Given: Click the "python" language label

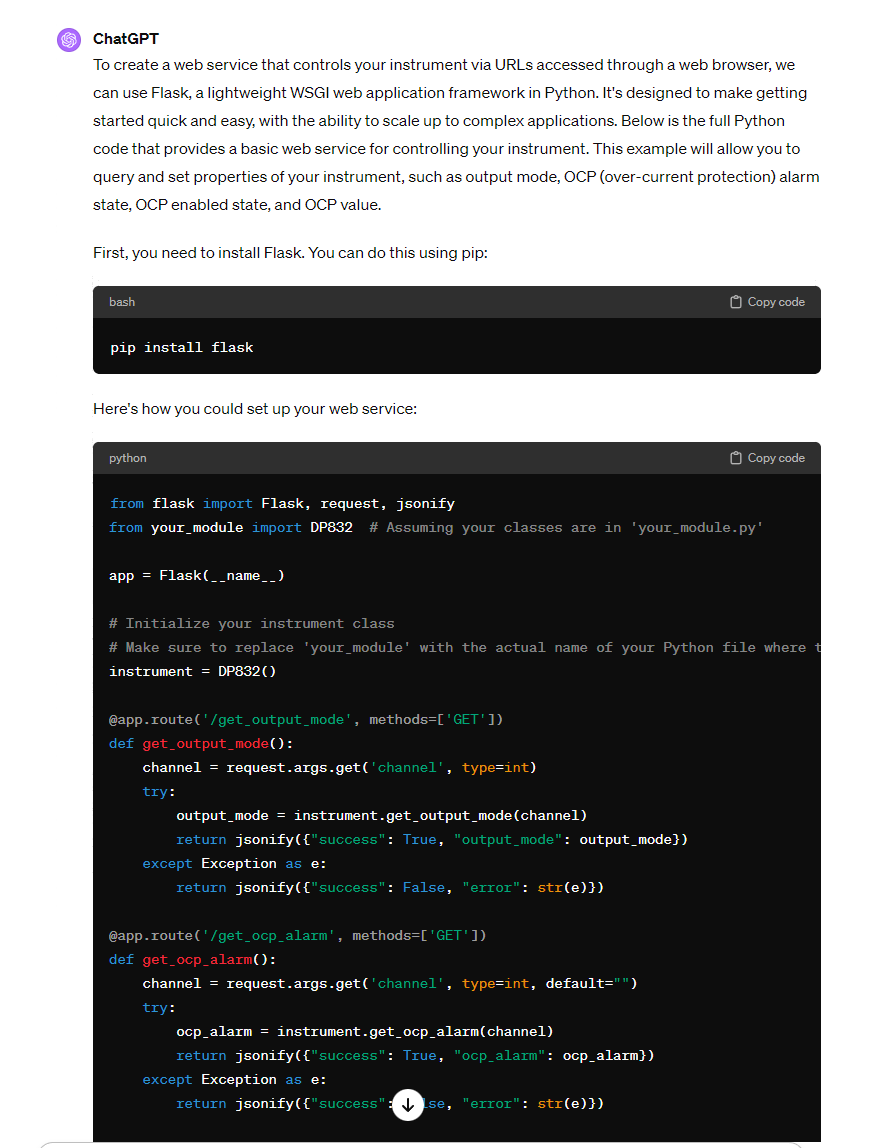Looking at the screenshot, I should coord(128,458).
